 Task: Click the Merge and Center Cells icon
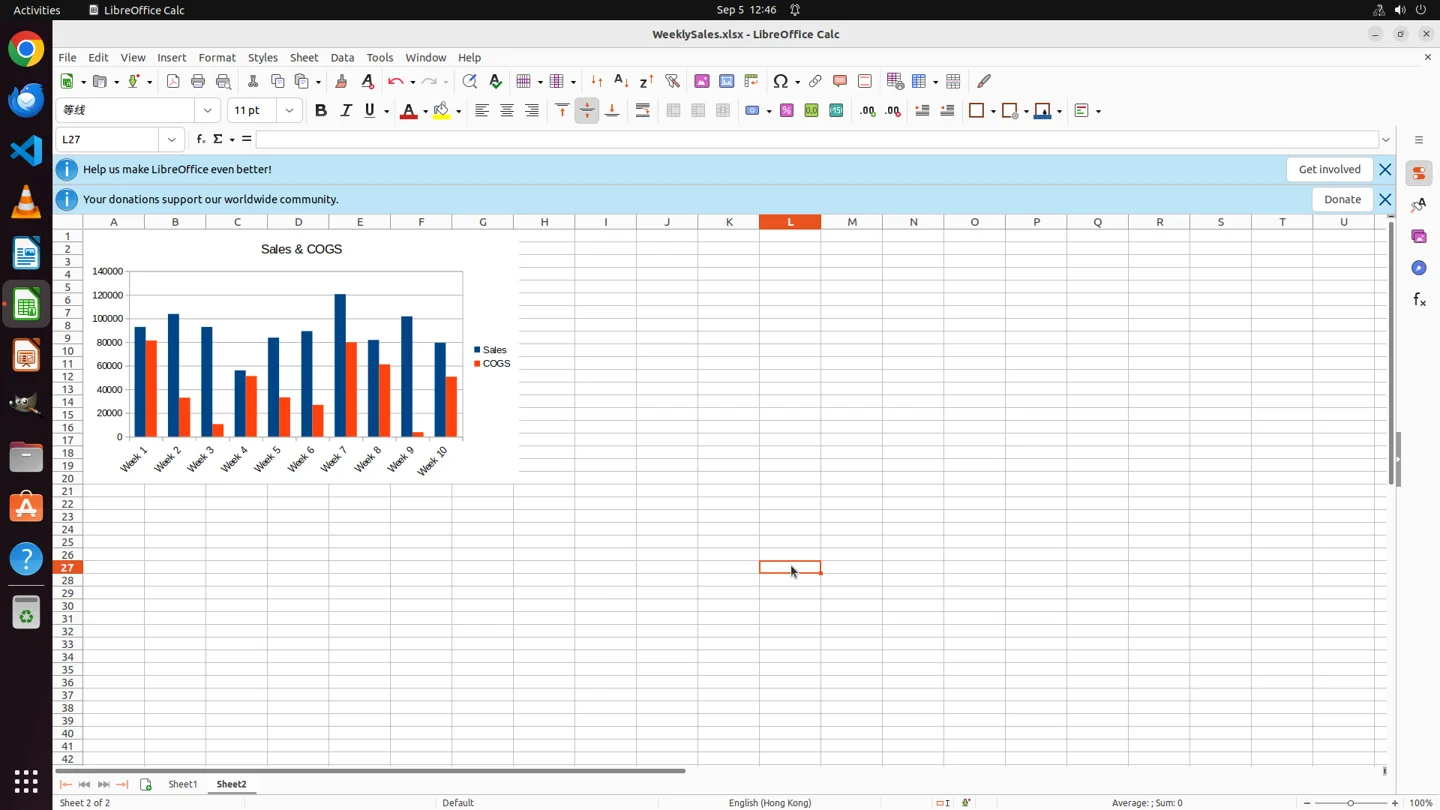(x=674, y=111)
